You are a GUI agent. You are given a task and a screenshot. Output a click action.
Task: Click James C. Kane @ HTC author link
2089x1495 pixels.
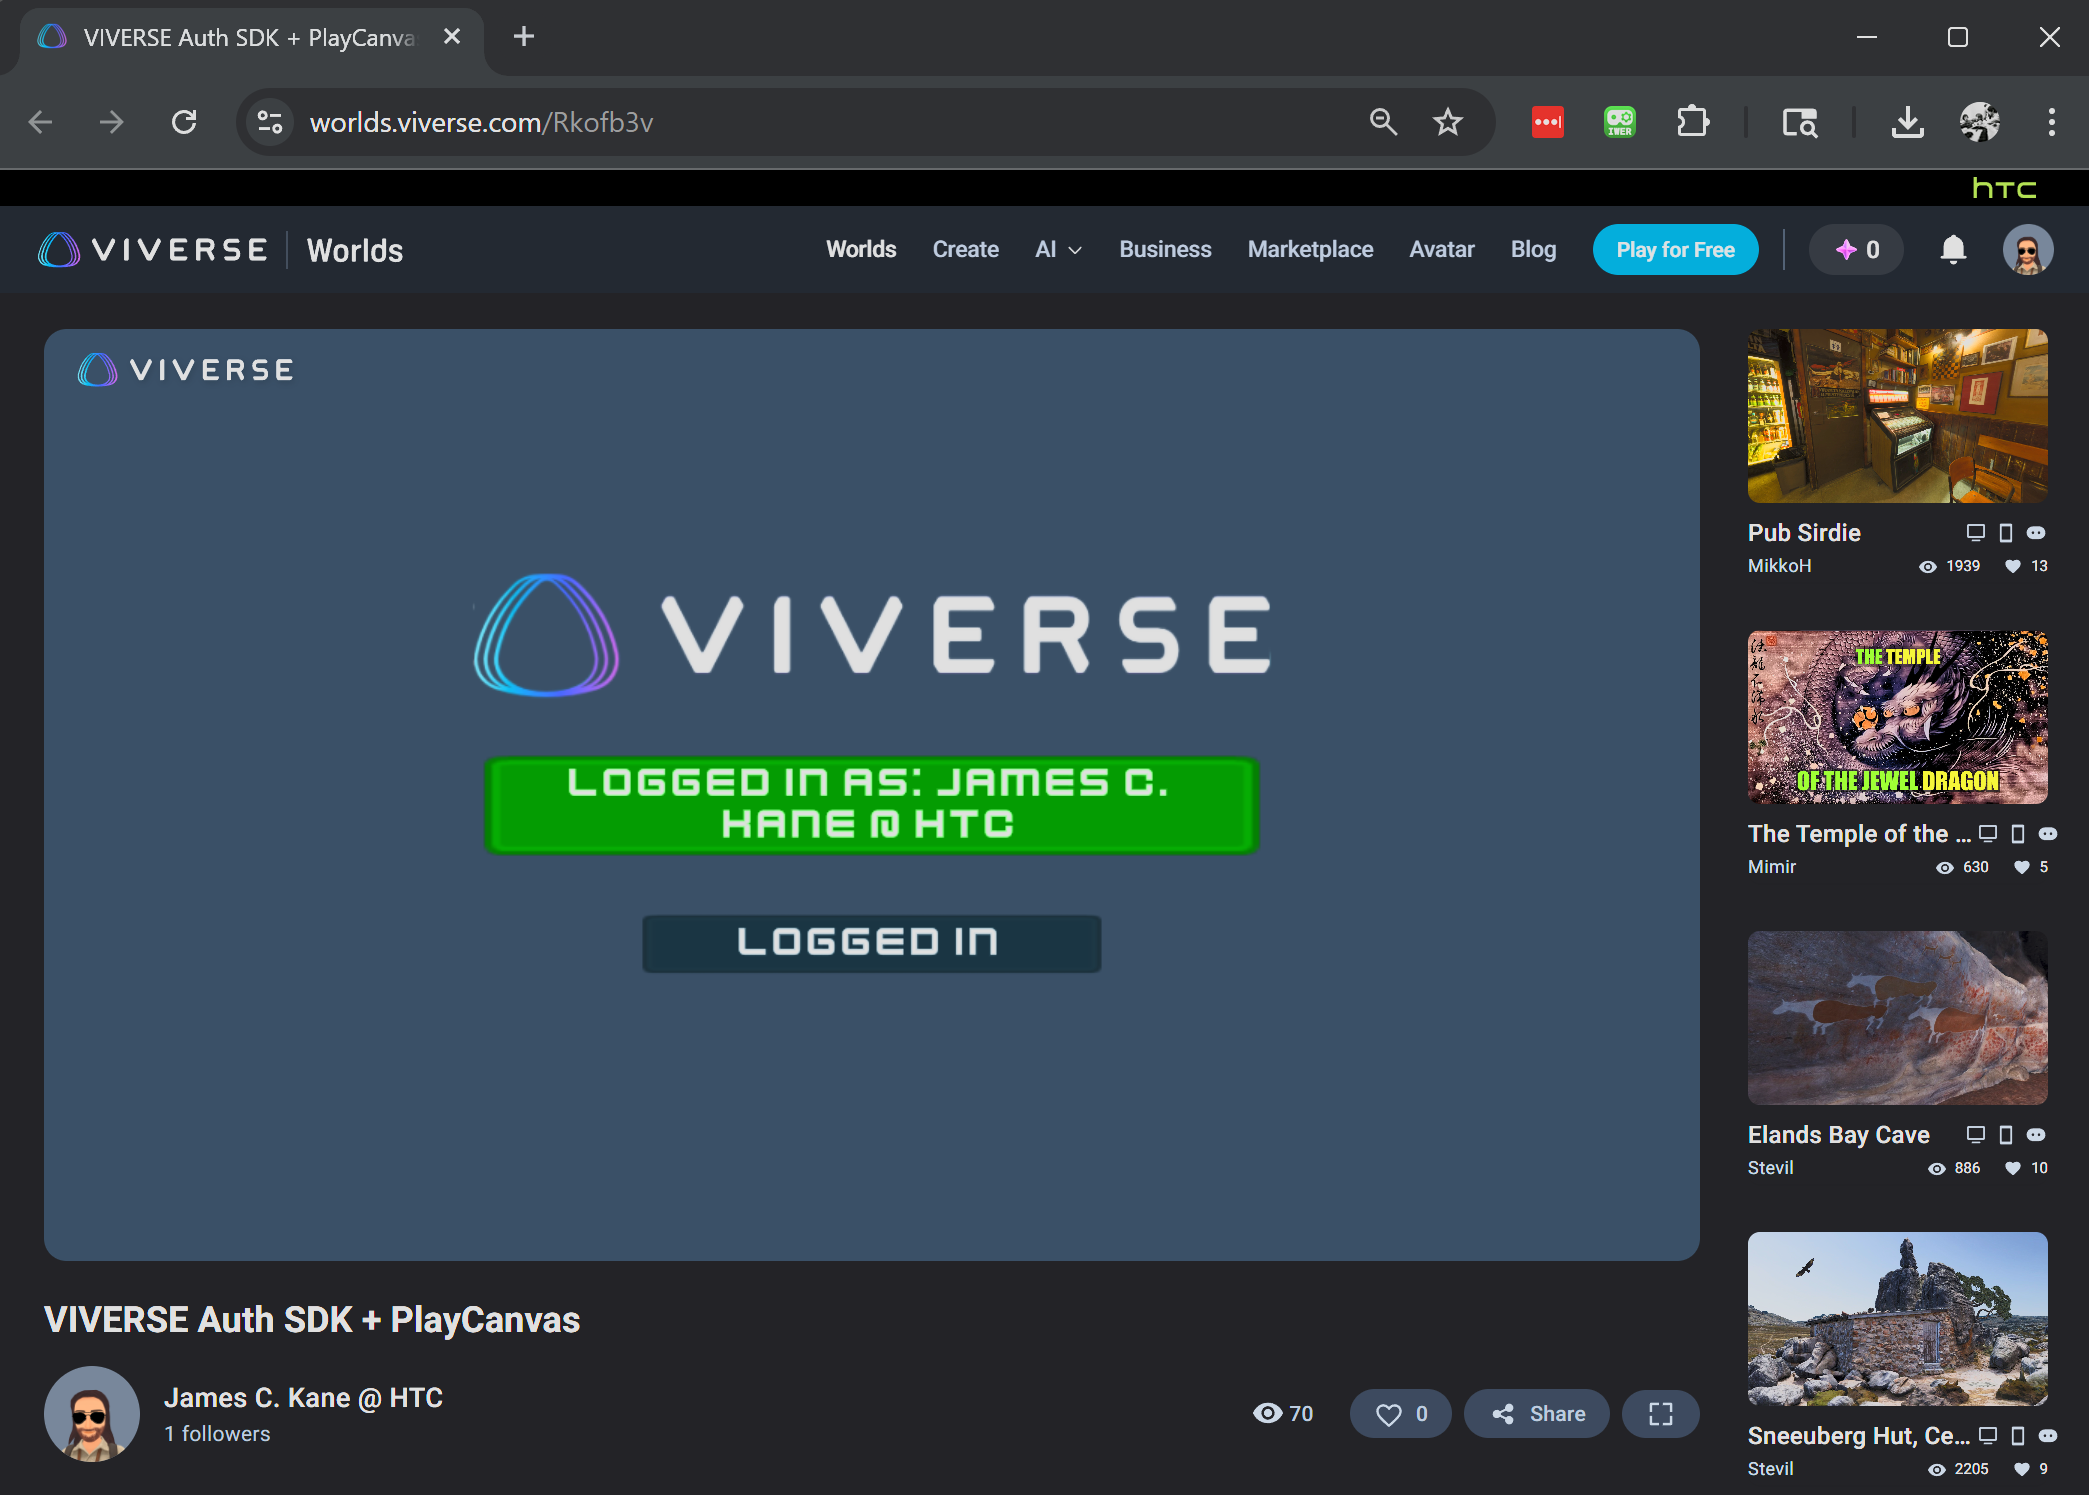click(x=303, y=1397)
